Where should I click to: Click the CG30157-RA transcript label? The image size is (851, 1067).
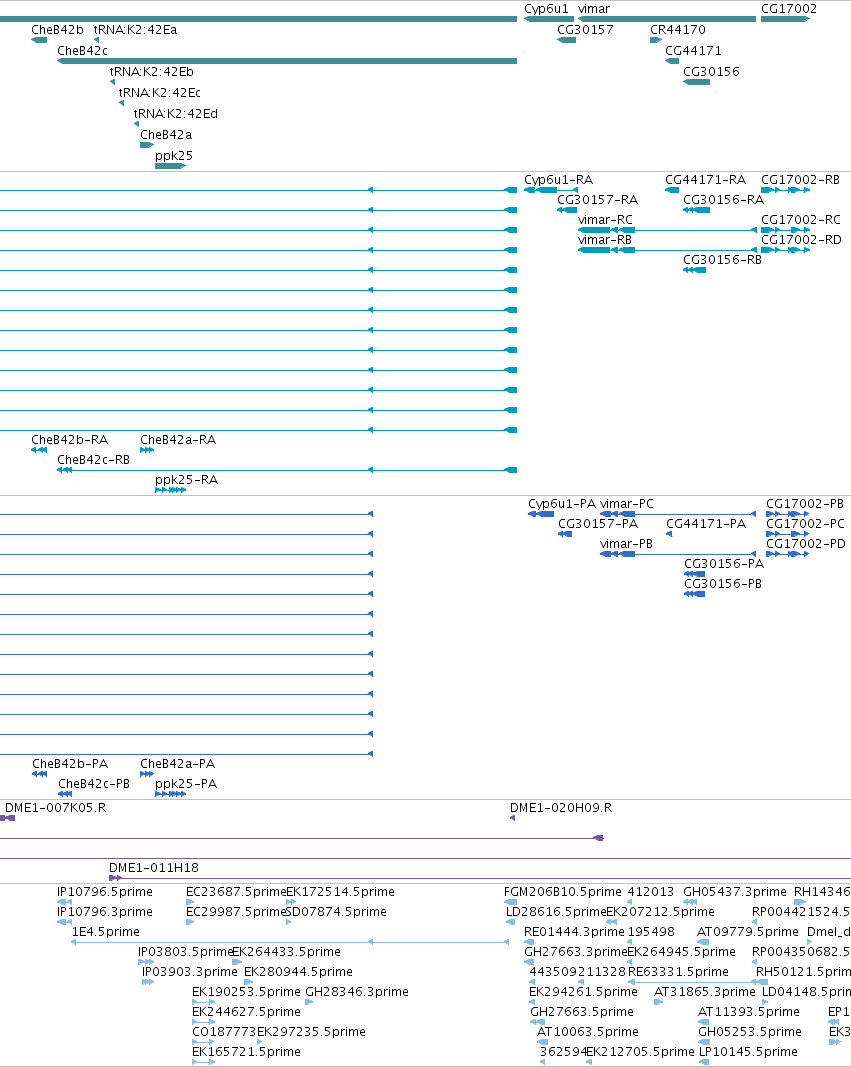click(x=597, y=200)
